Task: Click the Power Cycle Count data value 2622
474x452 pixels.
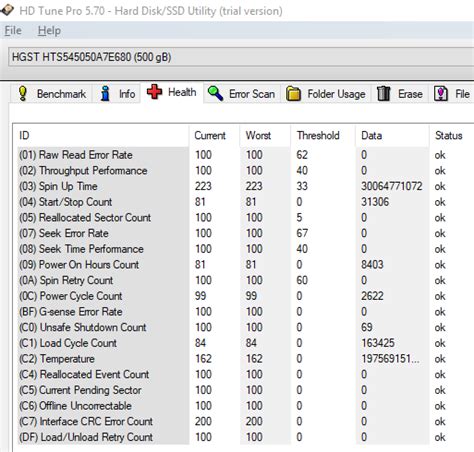Action: pos(372,296)
